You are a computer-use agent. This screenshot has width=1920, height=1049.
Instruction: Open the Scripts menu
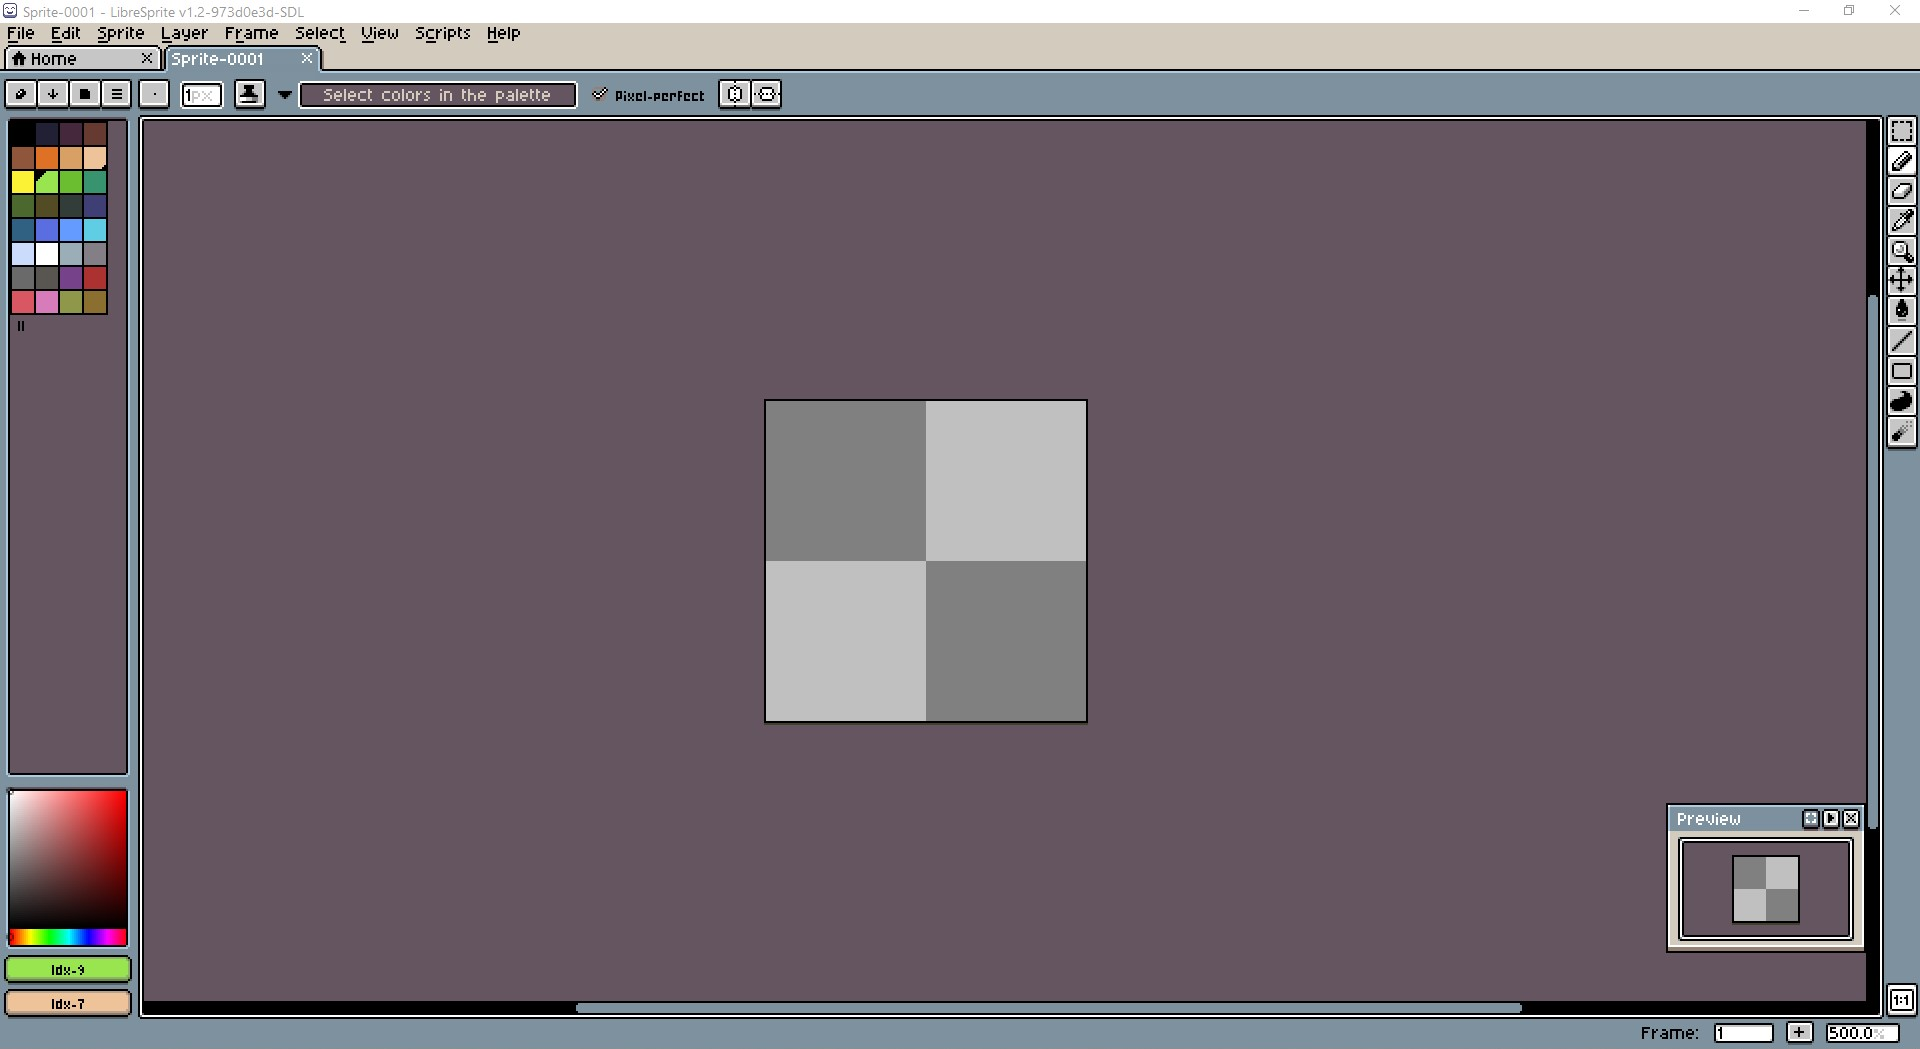tap(443, 33)
